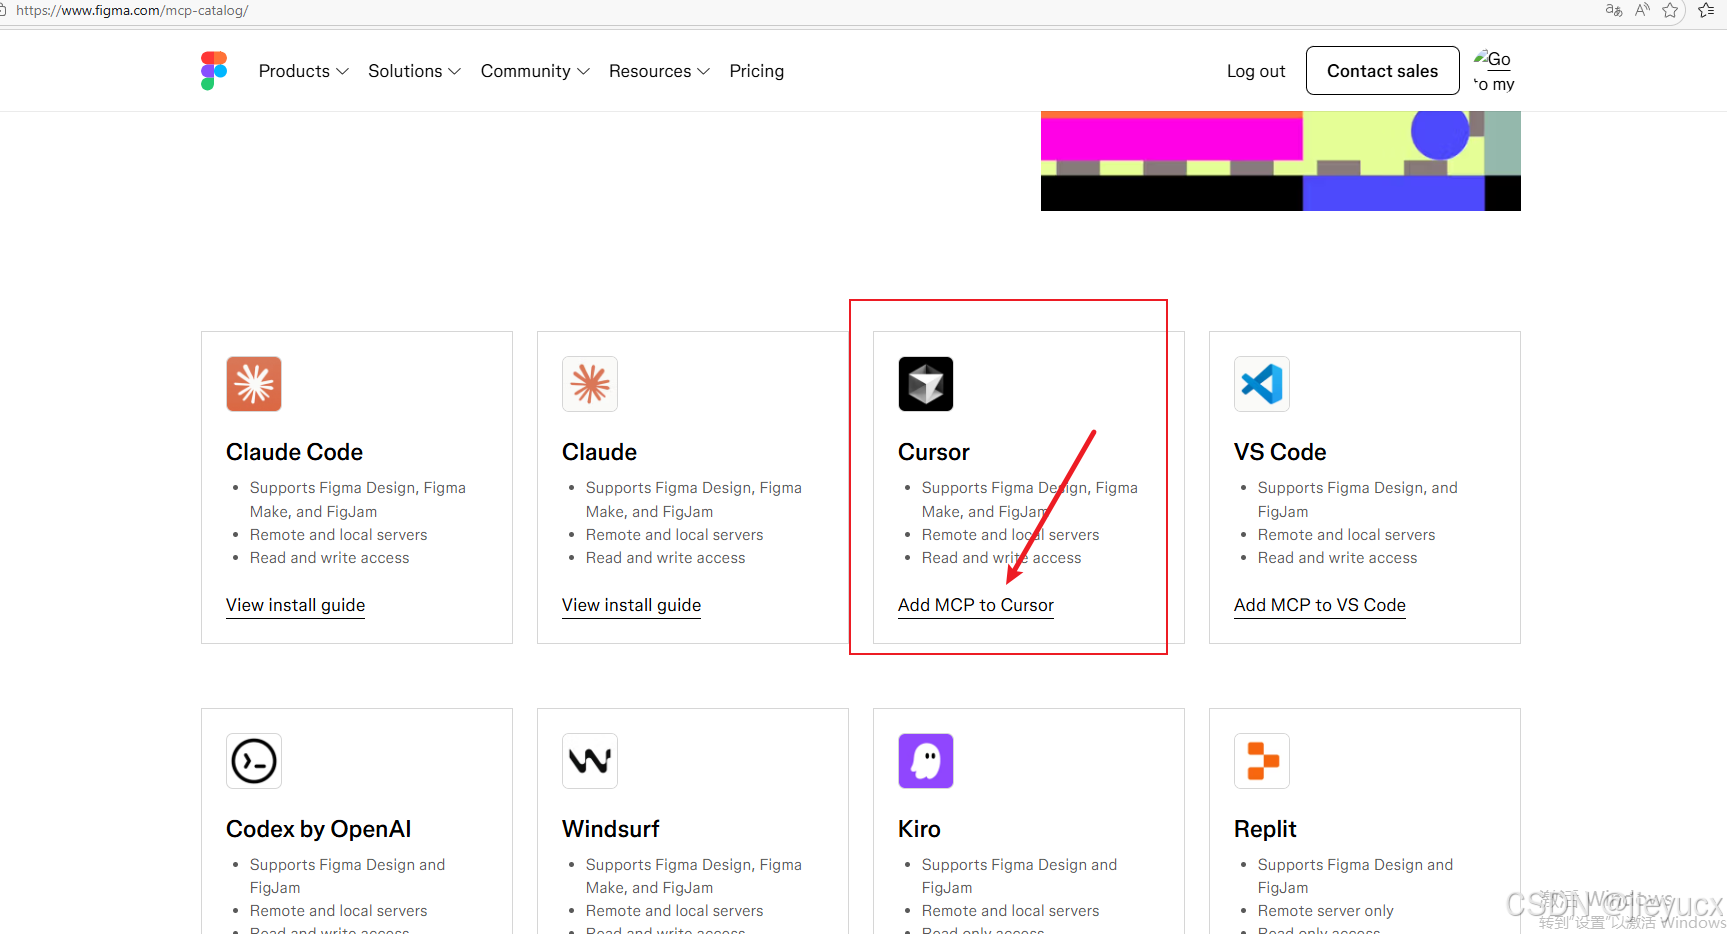Click Log out
This screenshot has height=934, width=1727.
tap(1256, 71)
